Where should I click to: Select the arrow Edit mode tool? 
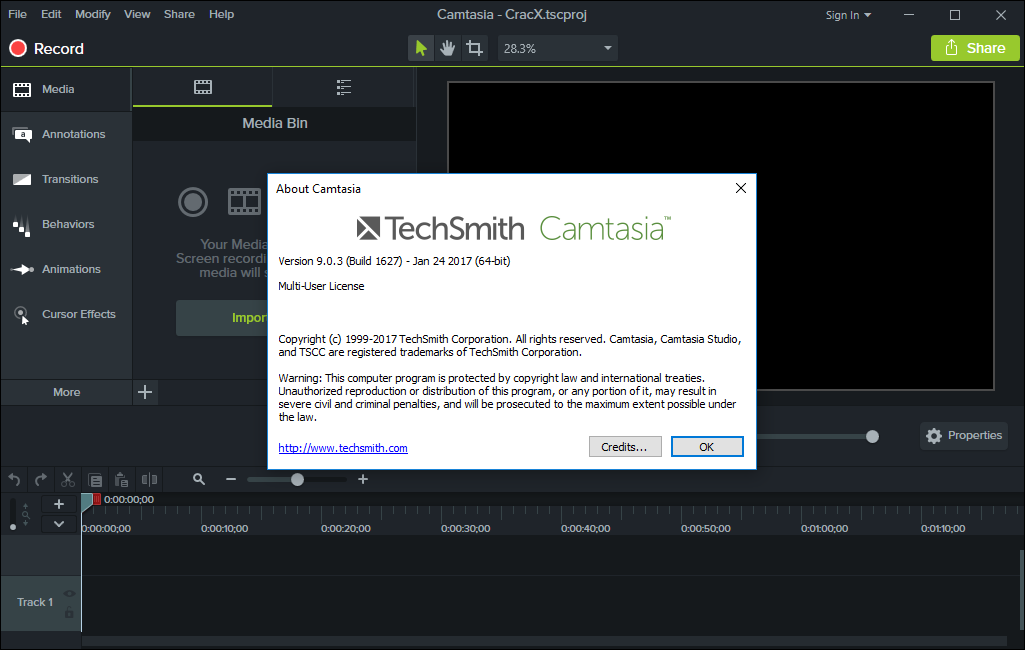pyautogui.click(x=421, y=48)
